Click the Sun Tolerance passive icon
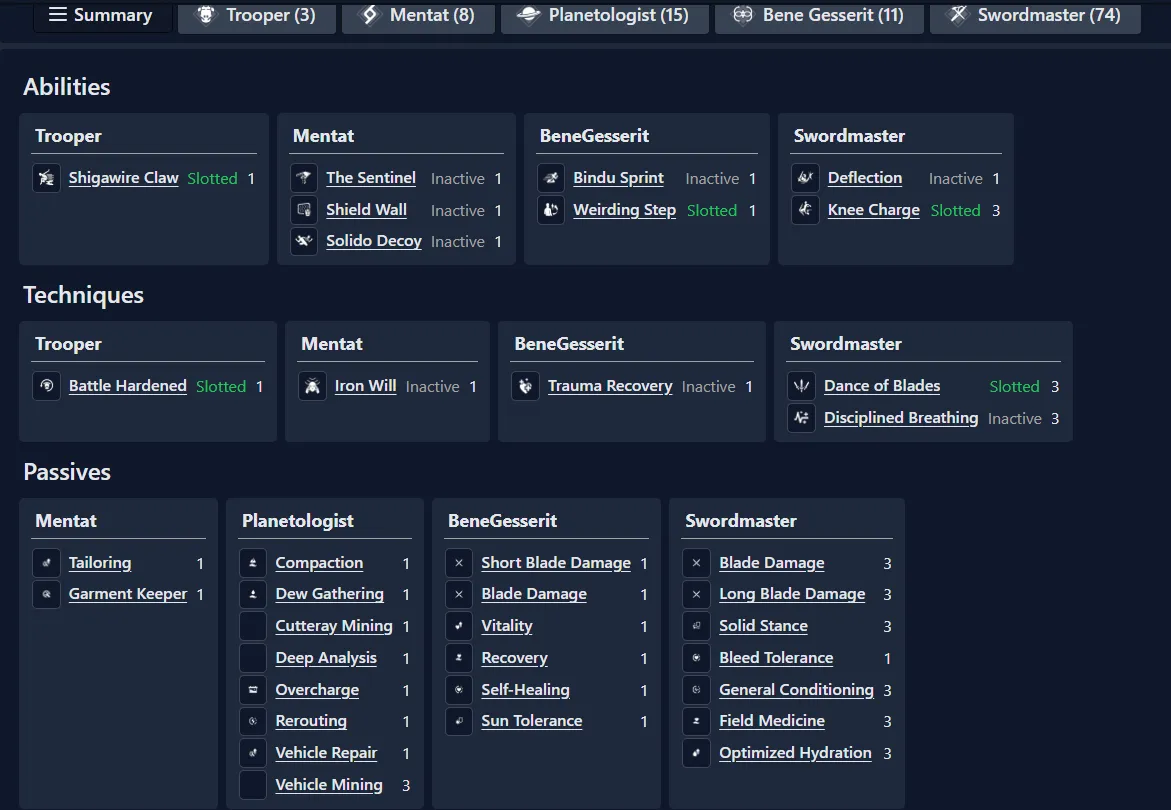This screenshot has height=810, width=1171. [x=459, y=722]
